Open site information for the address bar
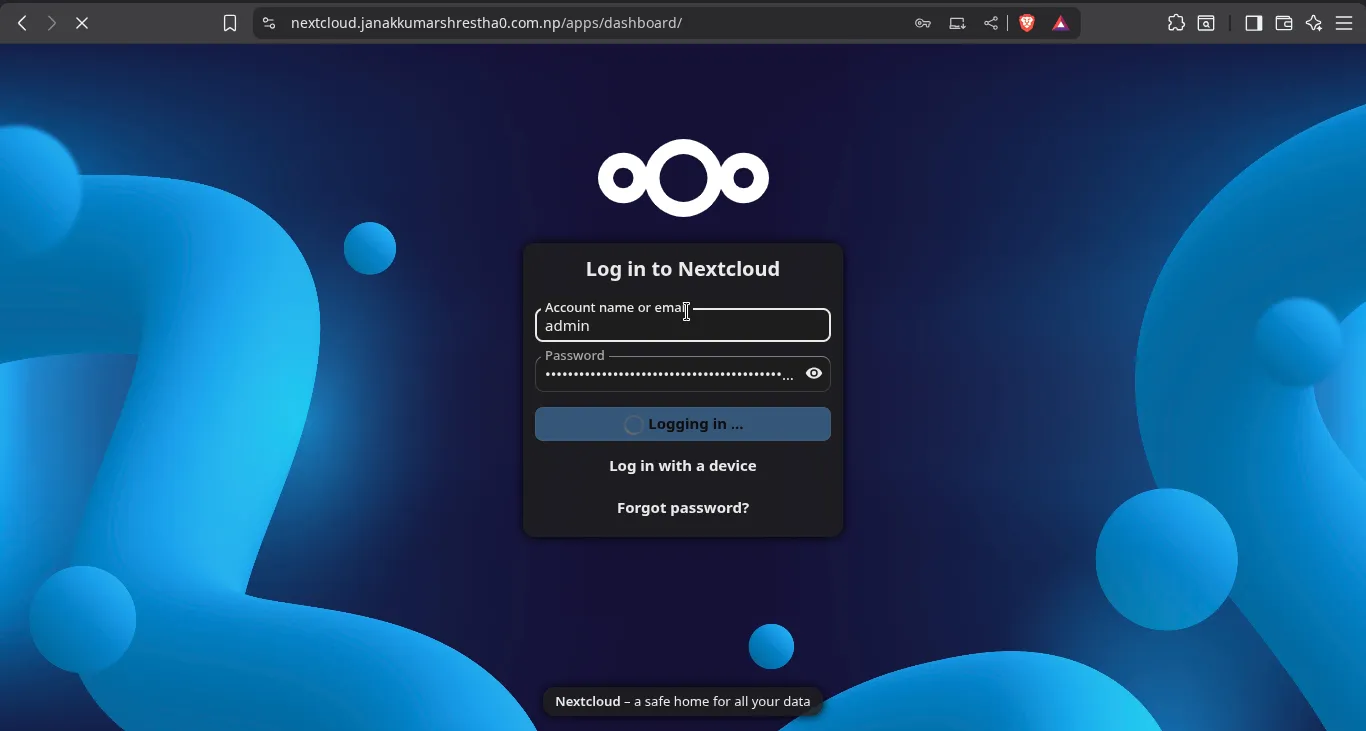1366x731 pixels. (x=269, y=23)
